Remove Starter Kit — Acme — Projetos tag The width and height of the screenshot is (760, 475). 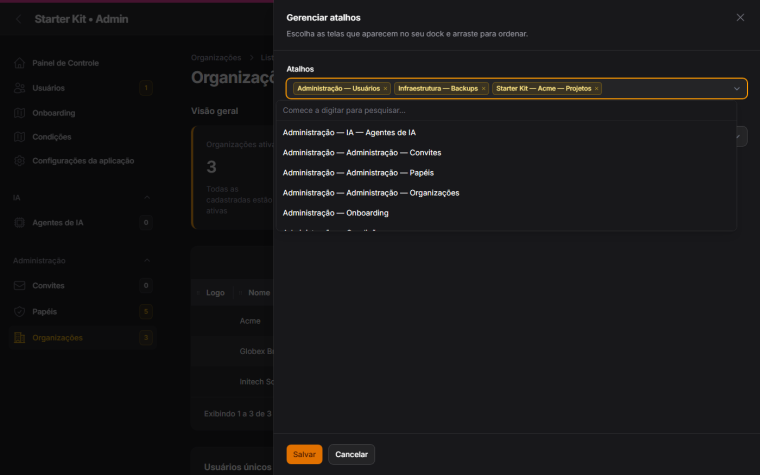(596, 89)
